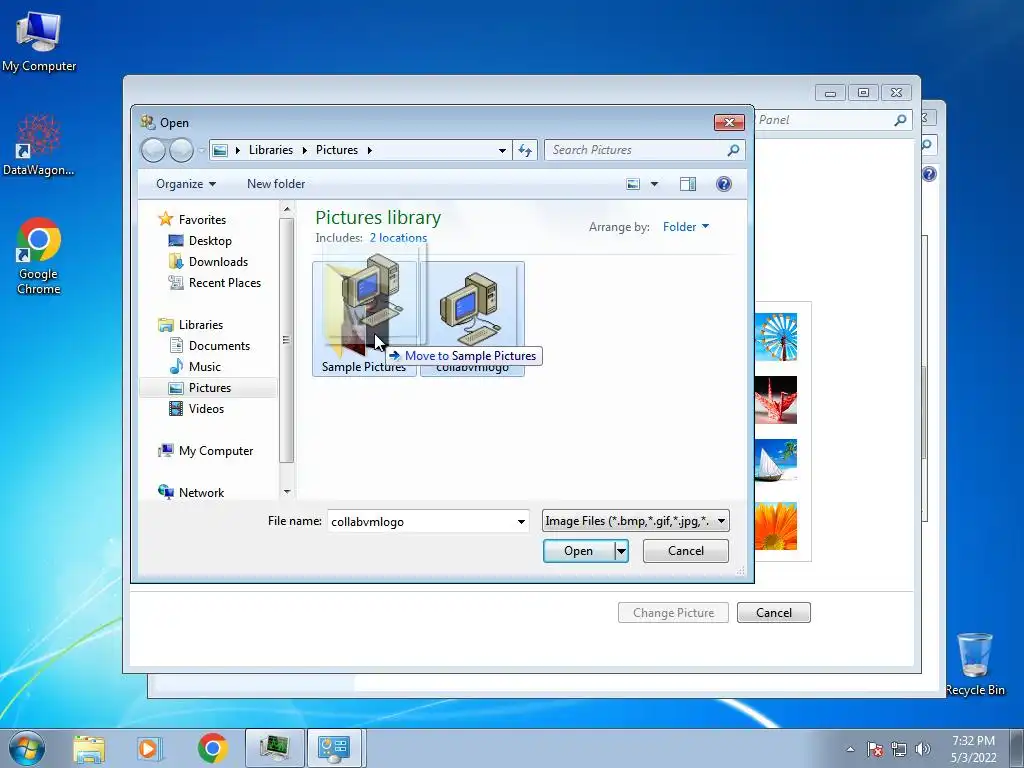Select the Sample Pictures folder
The height and width of the screenshot is (768, 1024).
[x=364, y=319]
